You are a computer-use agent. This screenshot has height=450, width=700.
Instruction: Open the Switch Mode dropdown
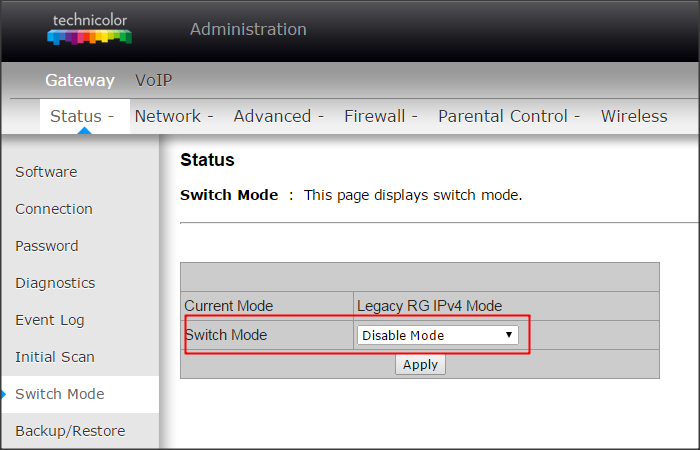click(x=438, y=335)
